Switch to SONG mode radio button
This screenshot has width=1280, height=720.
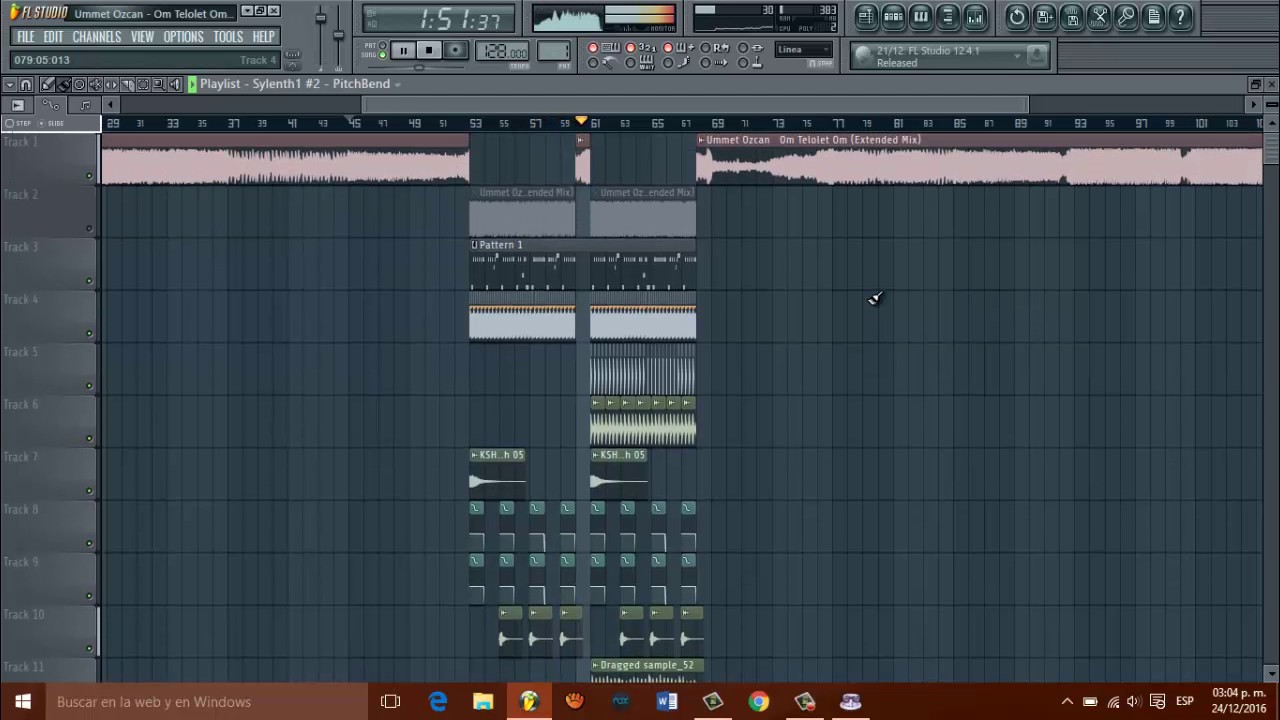pos(382,55)
